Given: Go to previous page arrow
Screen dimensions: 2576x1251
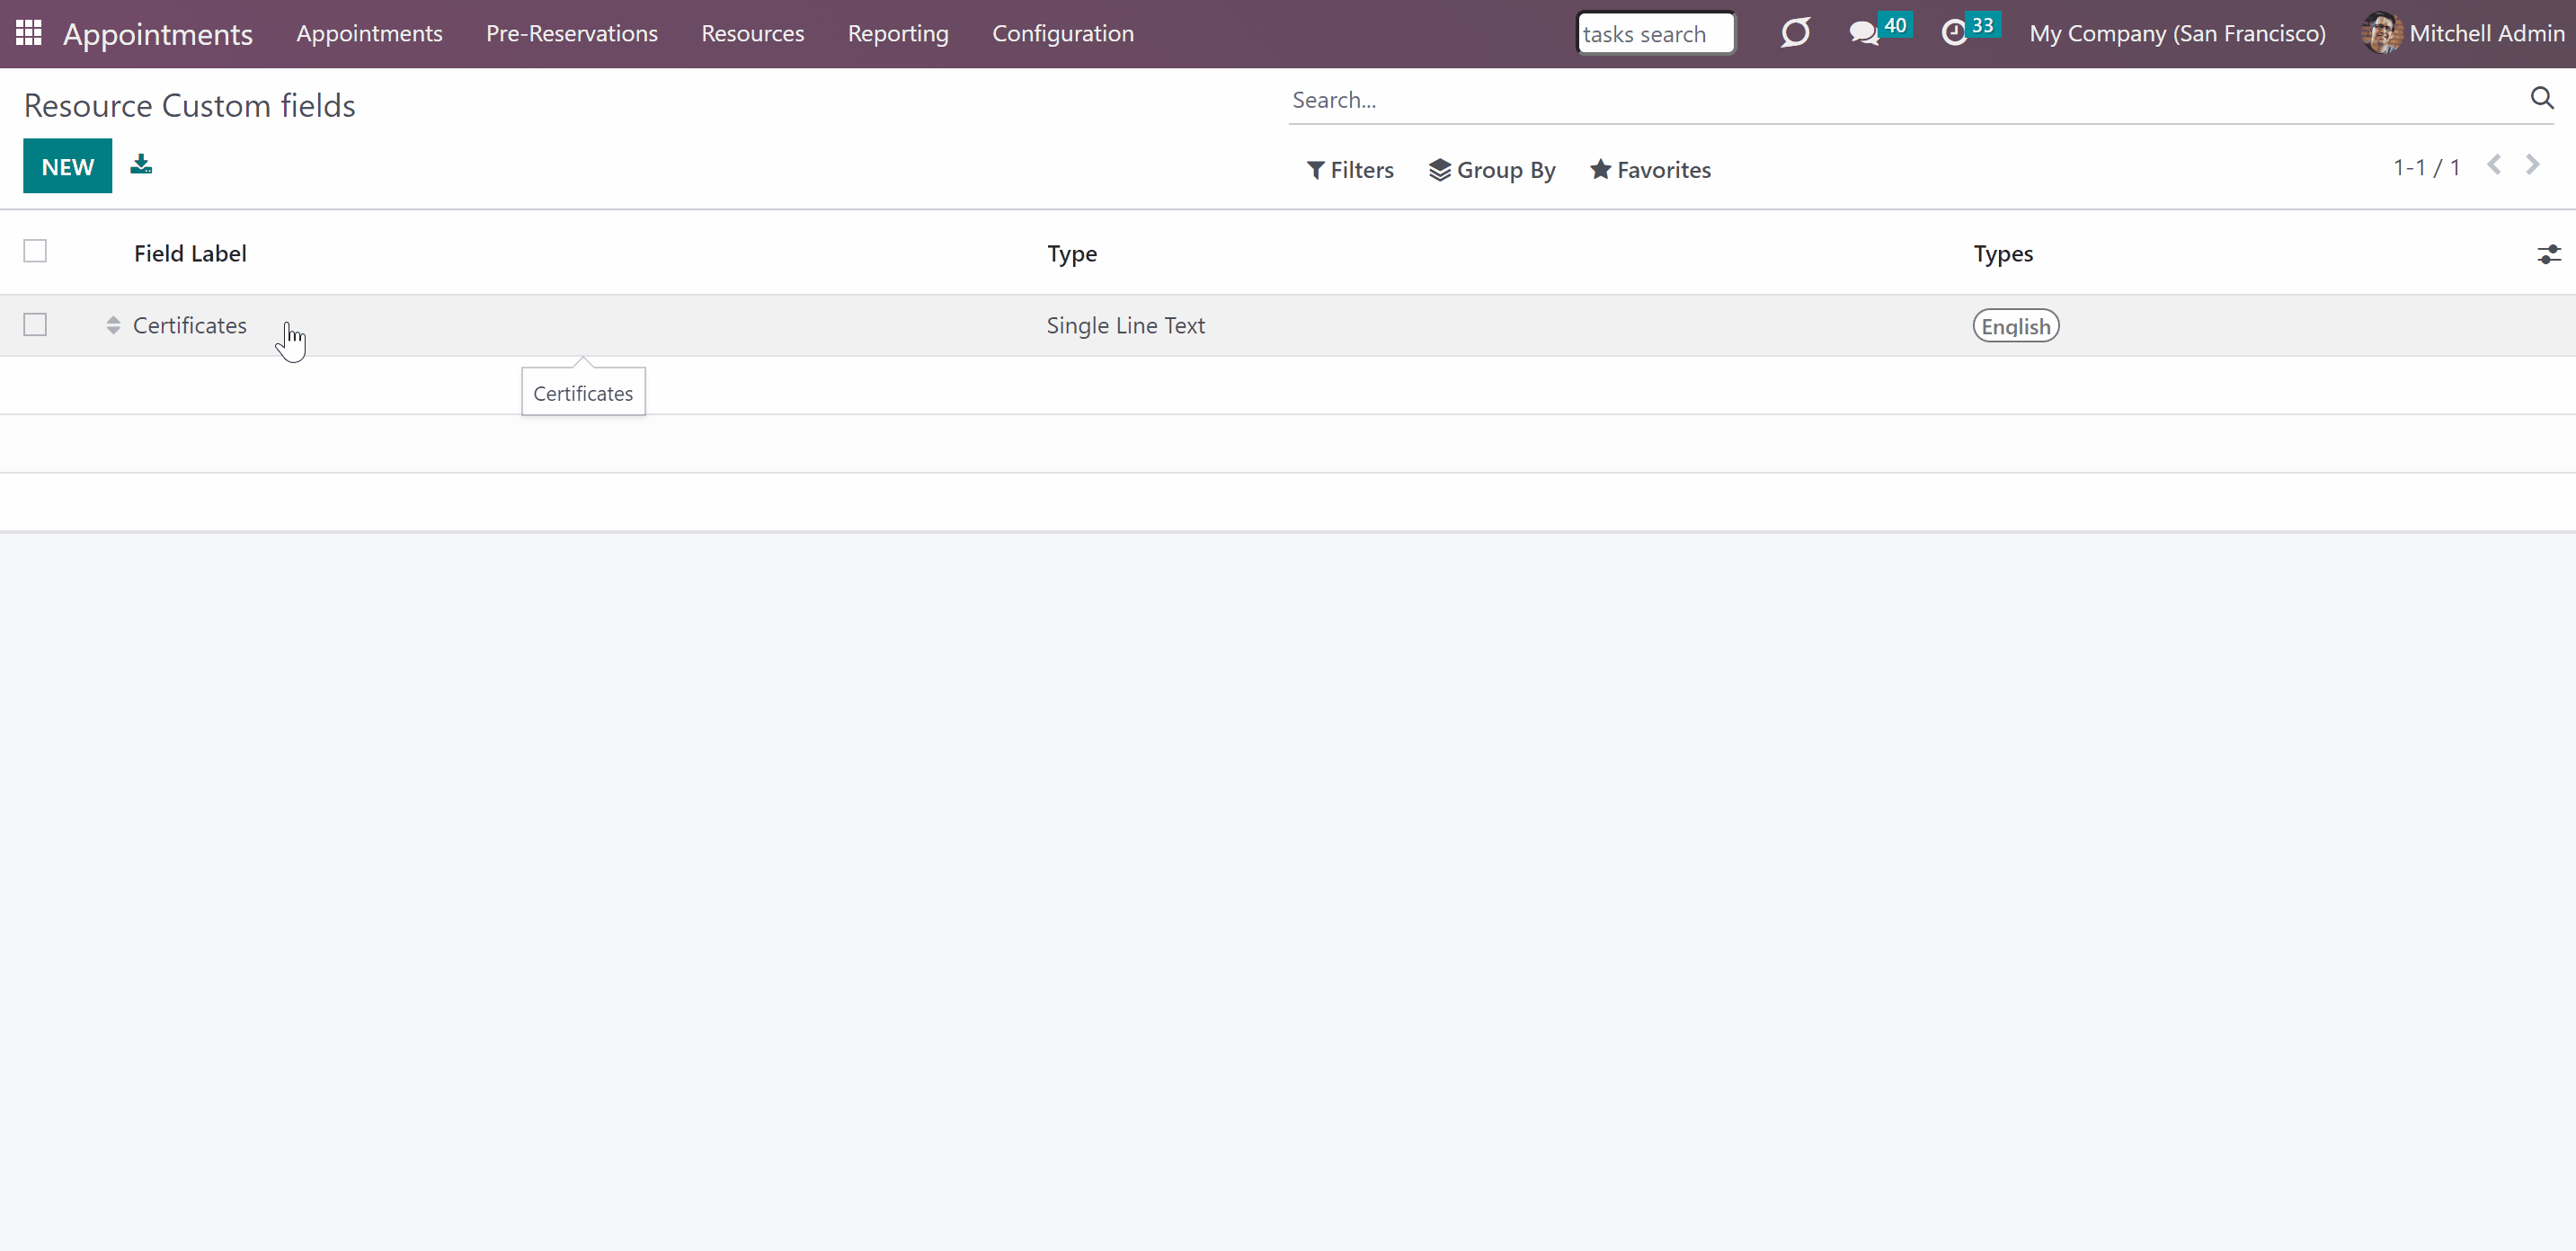Looking at the screenshot, I should (x=2494, y=165).
